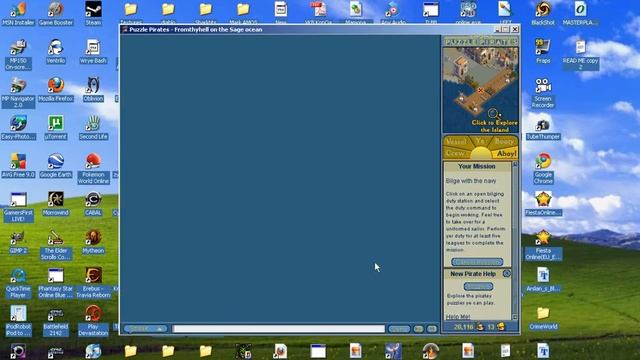Open the Booty tab
The height and width of the screenshot is (360, 640).
click(x=504, y=142)
